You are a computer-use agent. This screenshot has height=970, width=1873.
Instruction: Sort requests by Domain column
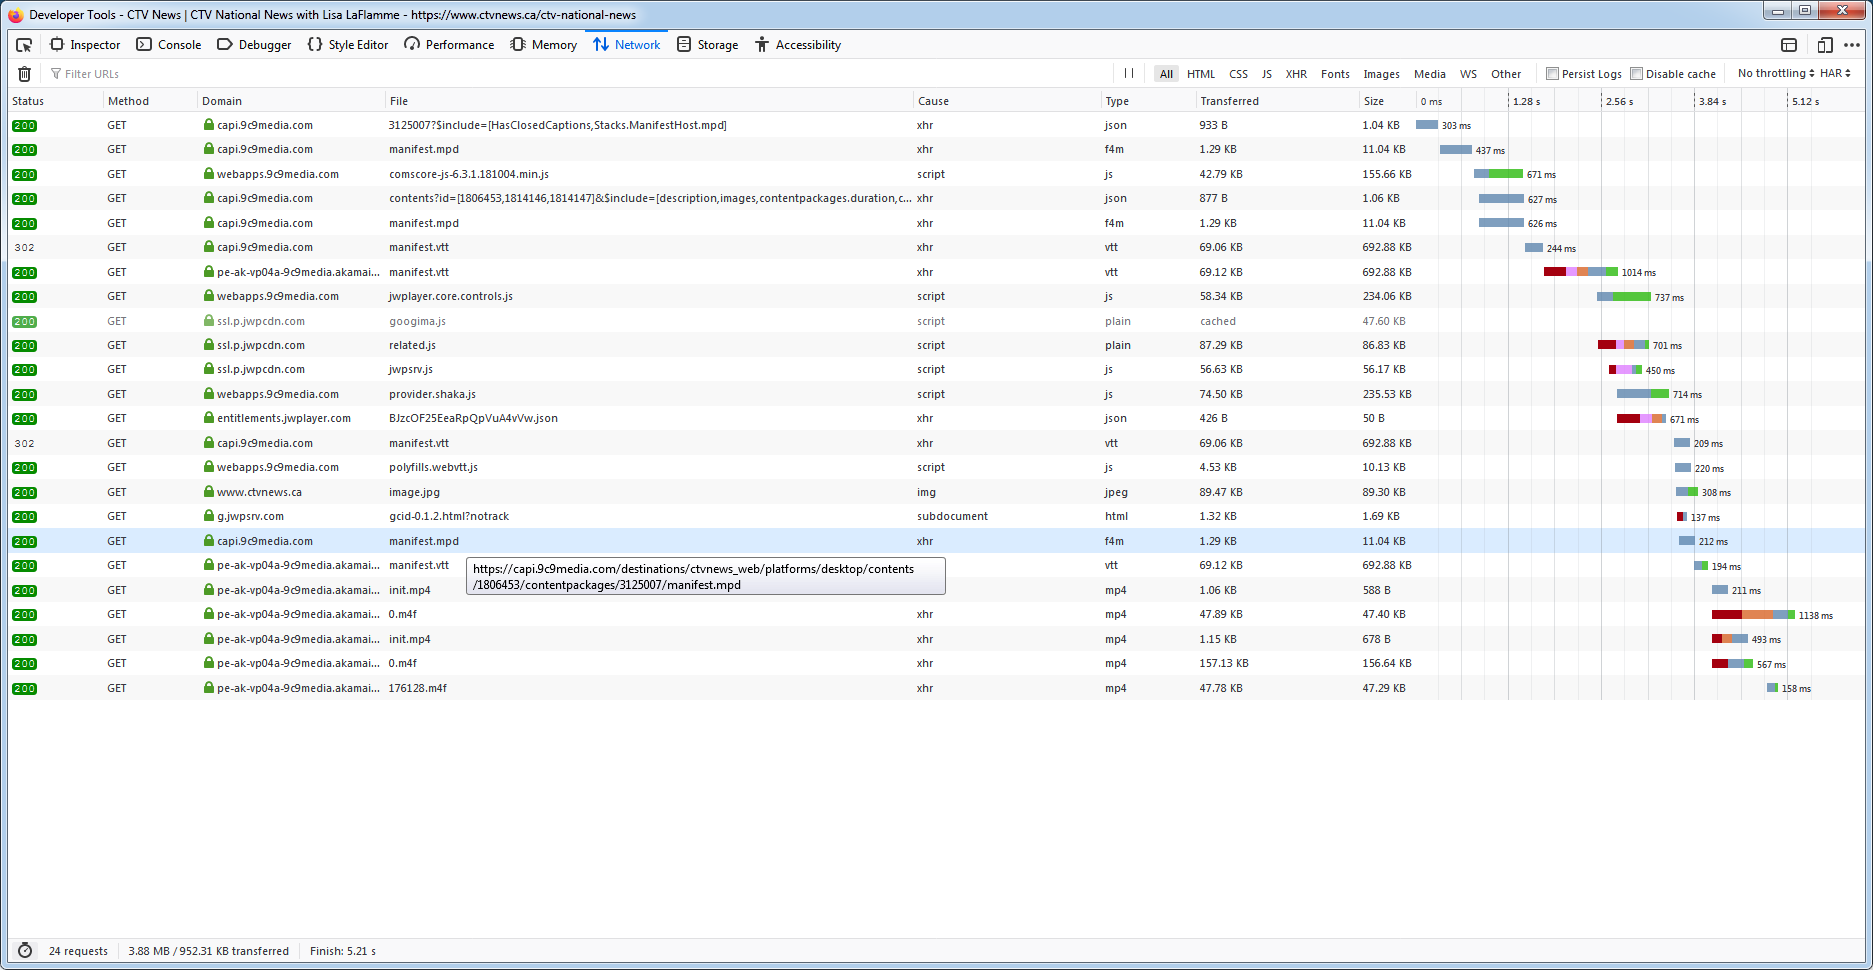click(292, 101)
